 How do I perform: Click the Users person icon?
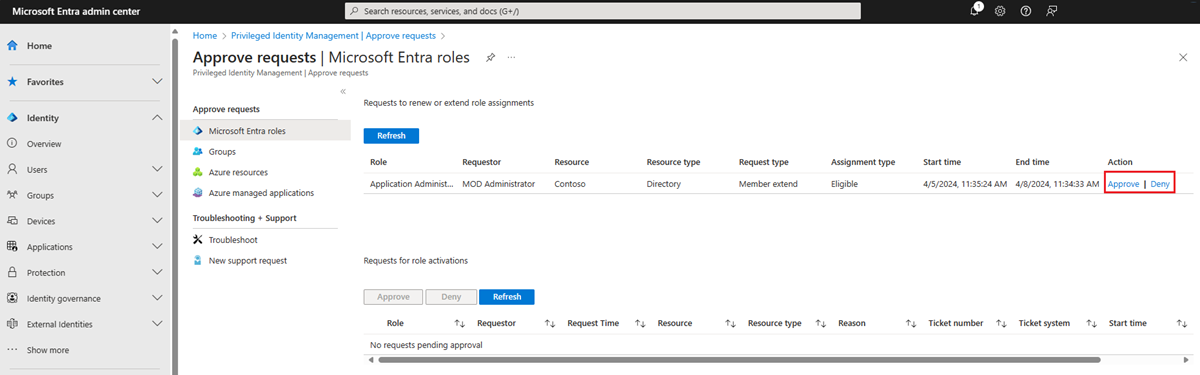pos(13,170)
